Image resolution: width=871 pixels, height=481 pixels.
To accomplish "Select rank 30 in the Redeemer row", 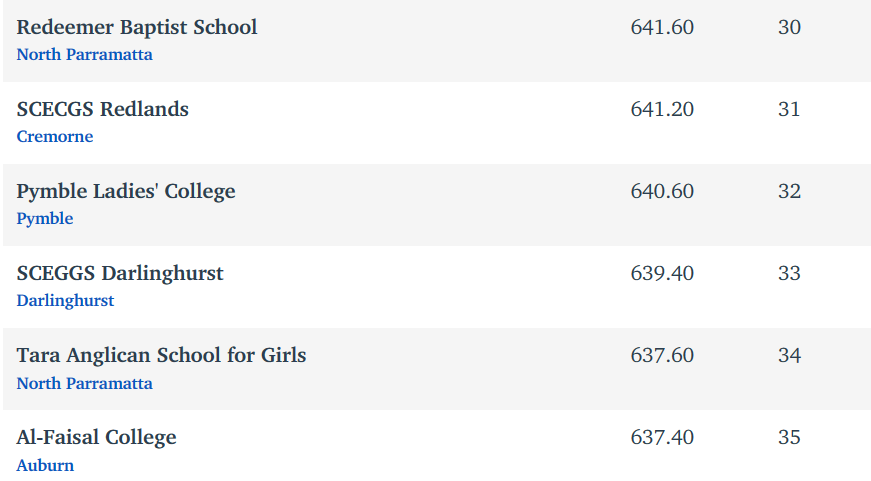I will tap(789, 27).
